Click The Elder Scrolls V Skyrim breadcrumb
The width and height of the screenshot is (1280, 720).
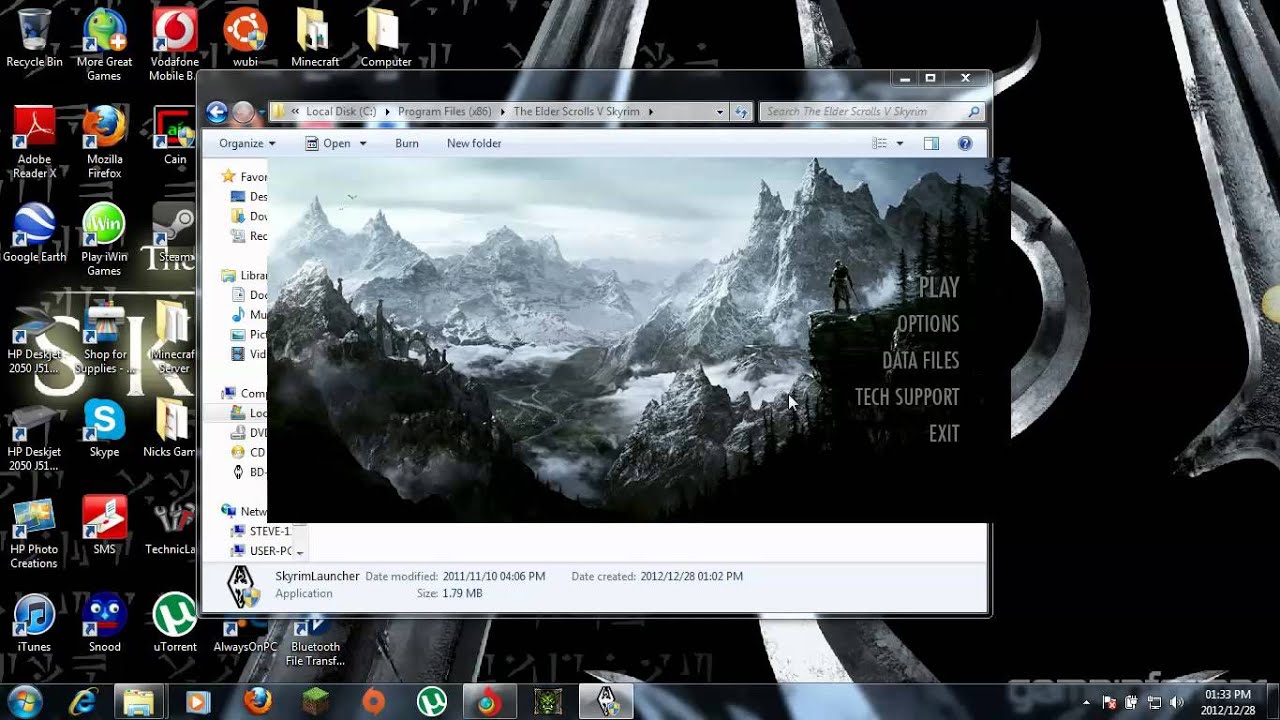coord(576,112)
